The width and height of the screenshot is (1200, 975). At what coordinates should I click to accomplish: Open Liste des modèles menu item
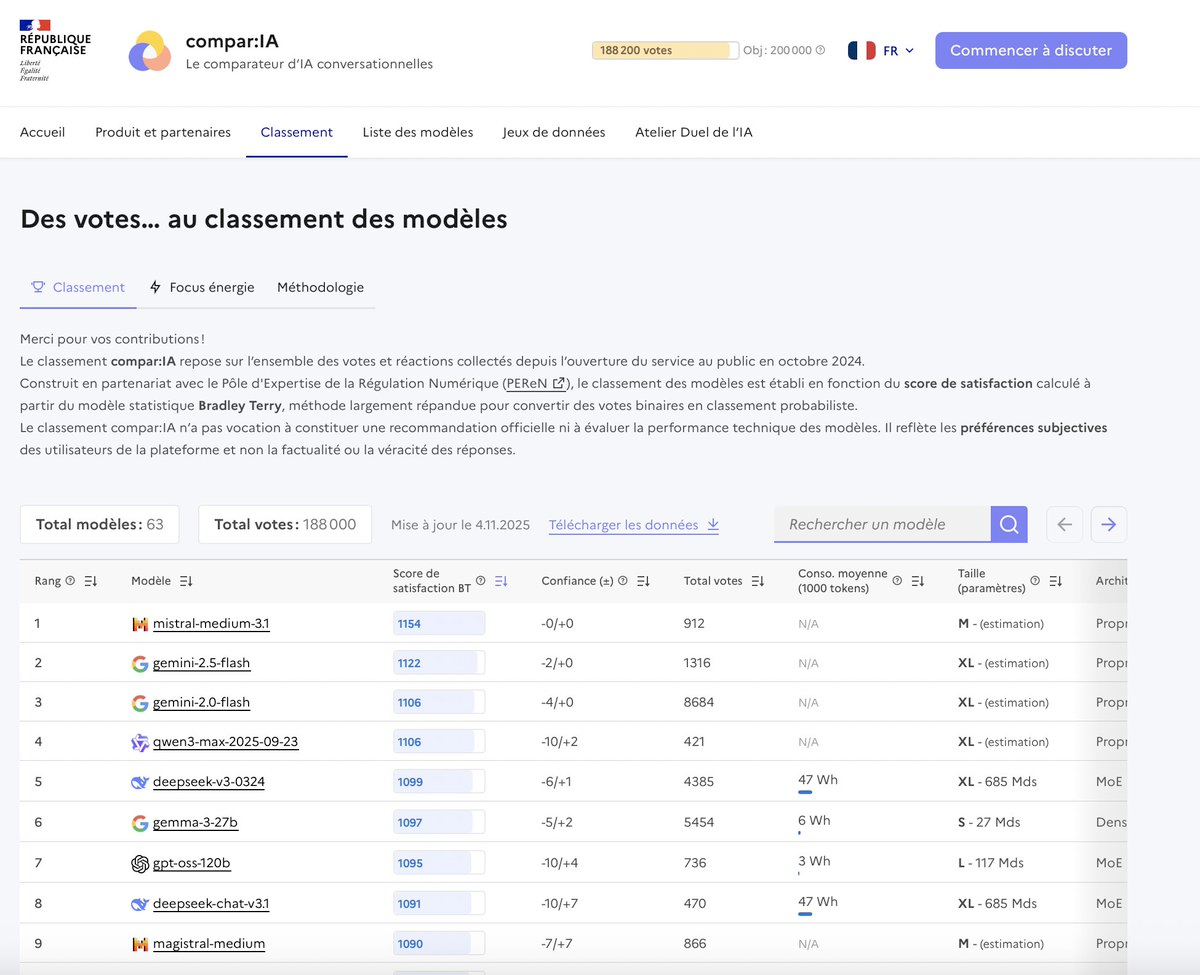tap(417, 132)
